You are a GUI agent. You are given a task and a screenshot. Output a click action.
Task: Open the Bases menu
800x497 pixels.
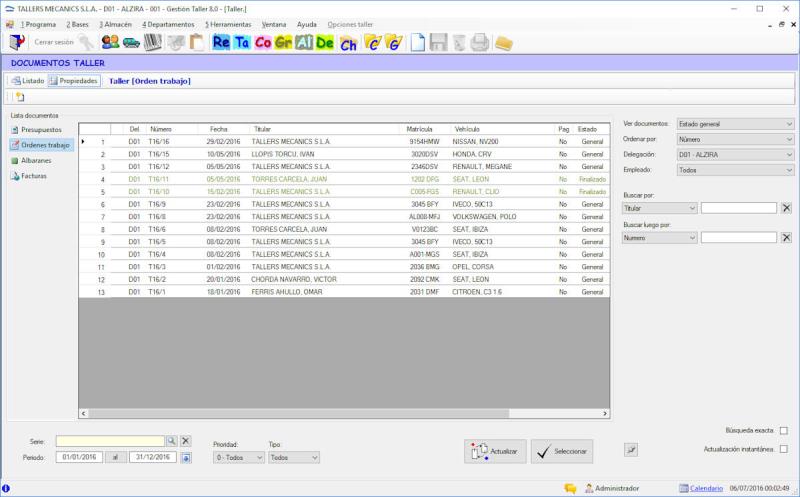[x=78, y=24]
